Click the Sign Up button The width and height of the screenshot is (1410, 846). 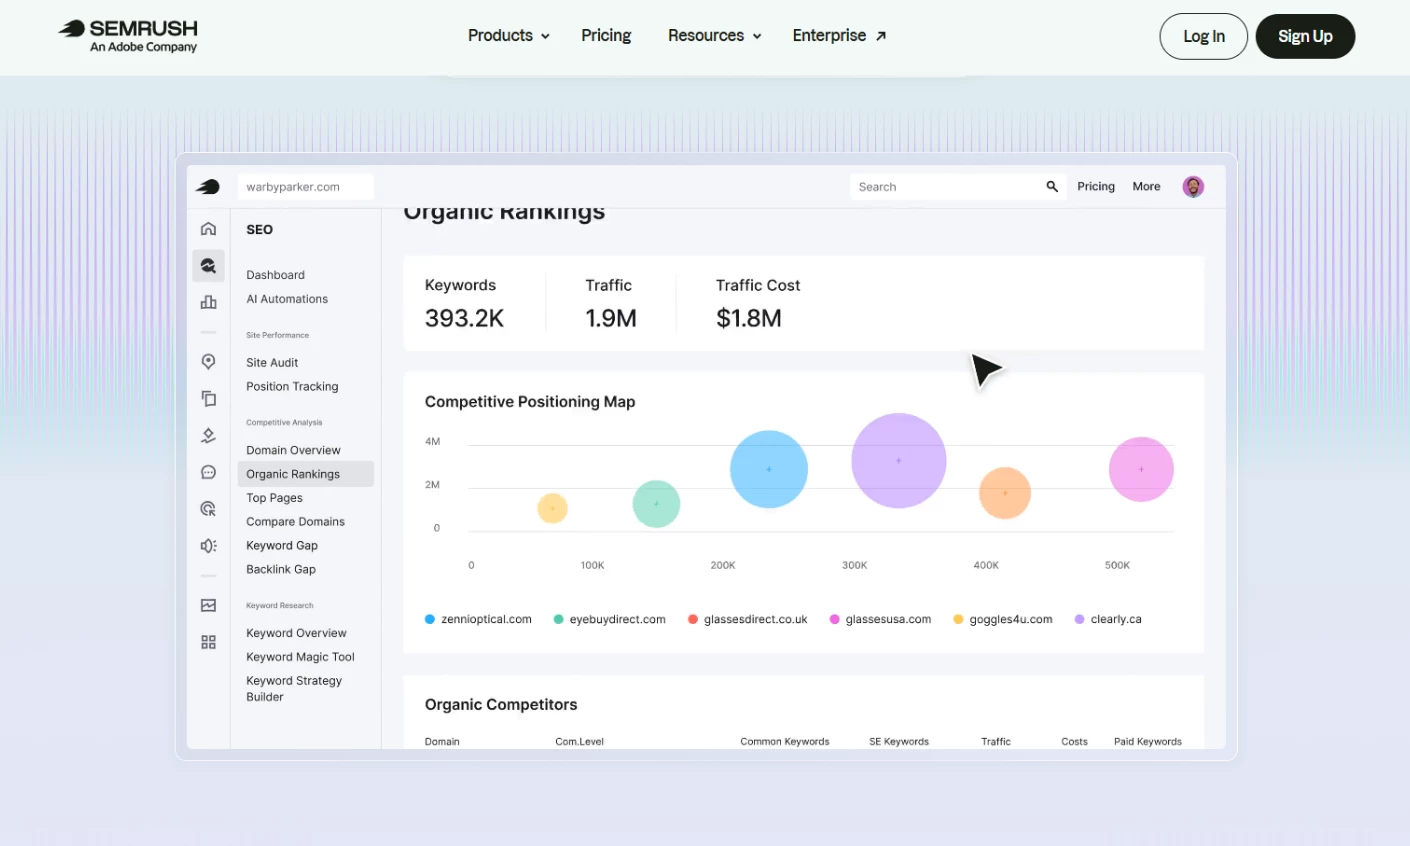[1305, 36]
